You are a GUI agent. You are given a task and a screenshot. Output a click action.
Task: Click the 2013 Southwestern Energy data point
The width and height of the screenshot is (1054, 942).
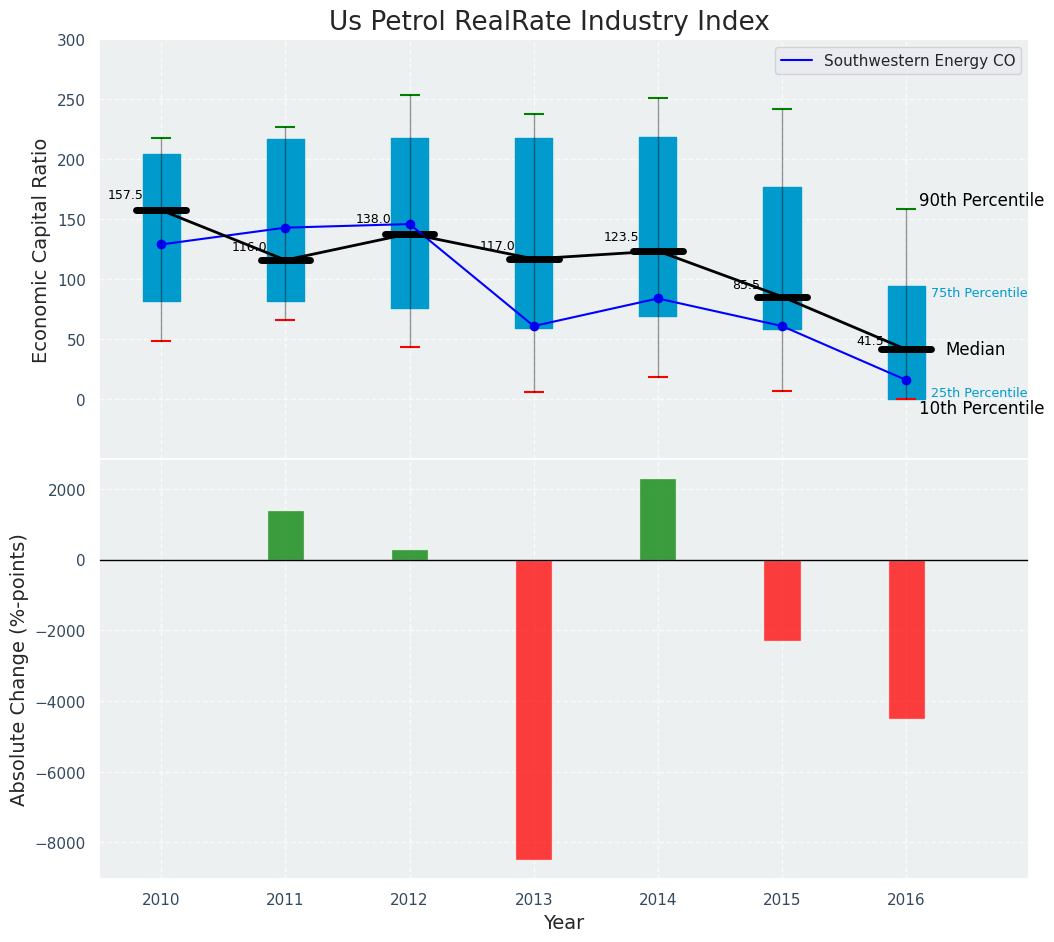coord(534,326)
